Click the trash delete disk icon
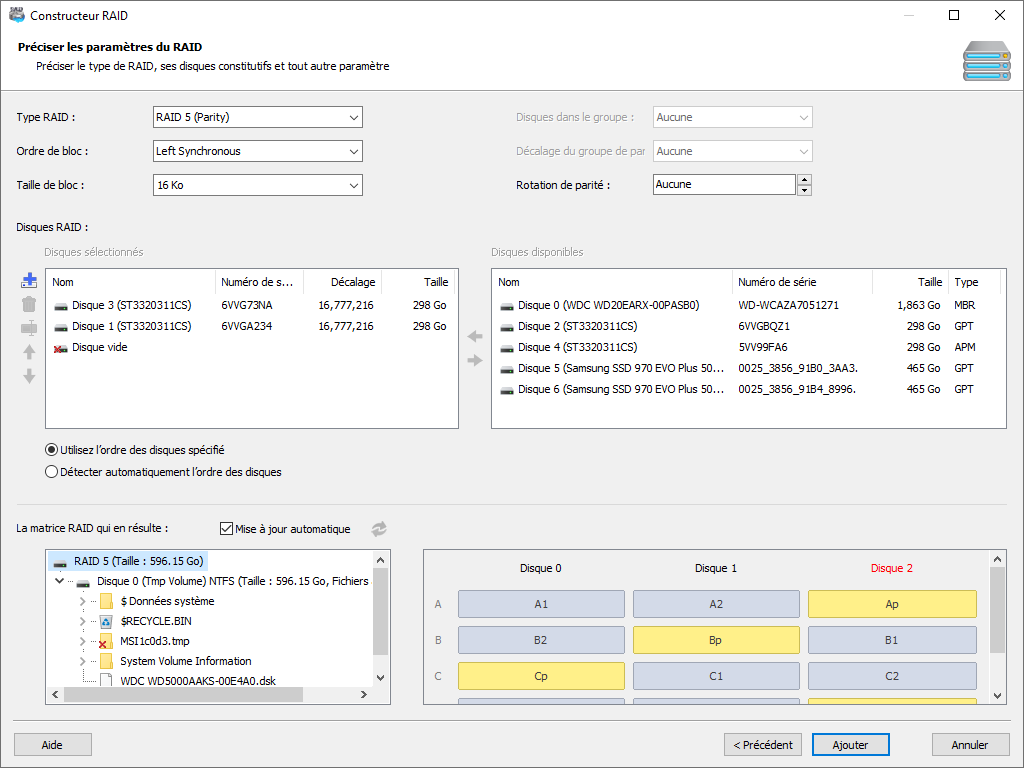This screenshot has height=768, width=1024. point(29,304)
